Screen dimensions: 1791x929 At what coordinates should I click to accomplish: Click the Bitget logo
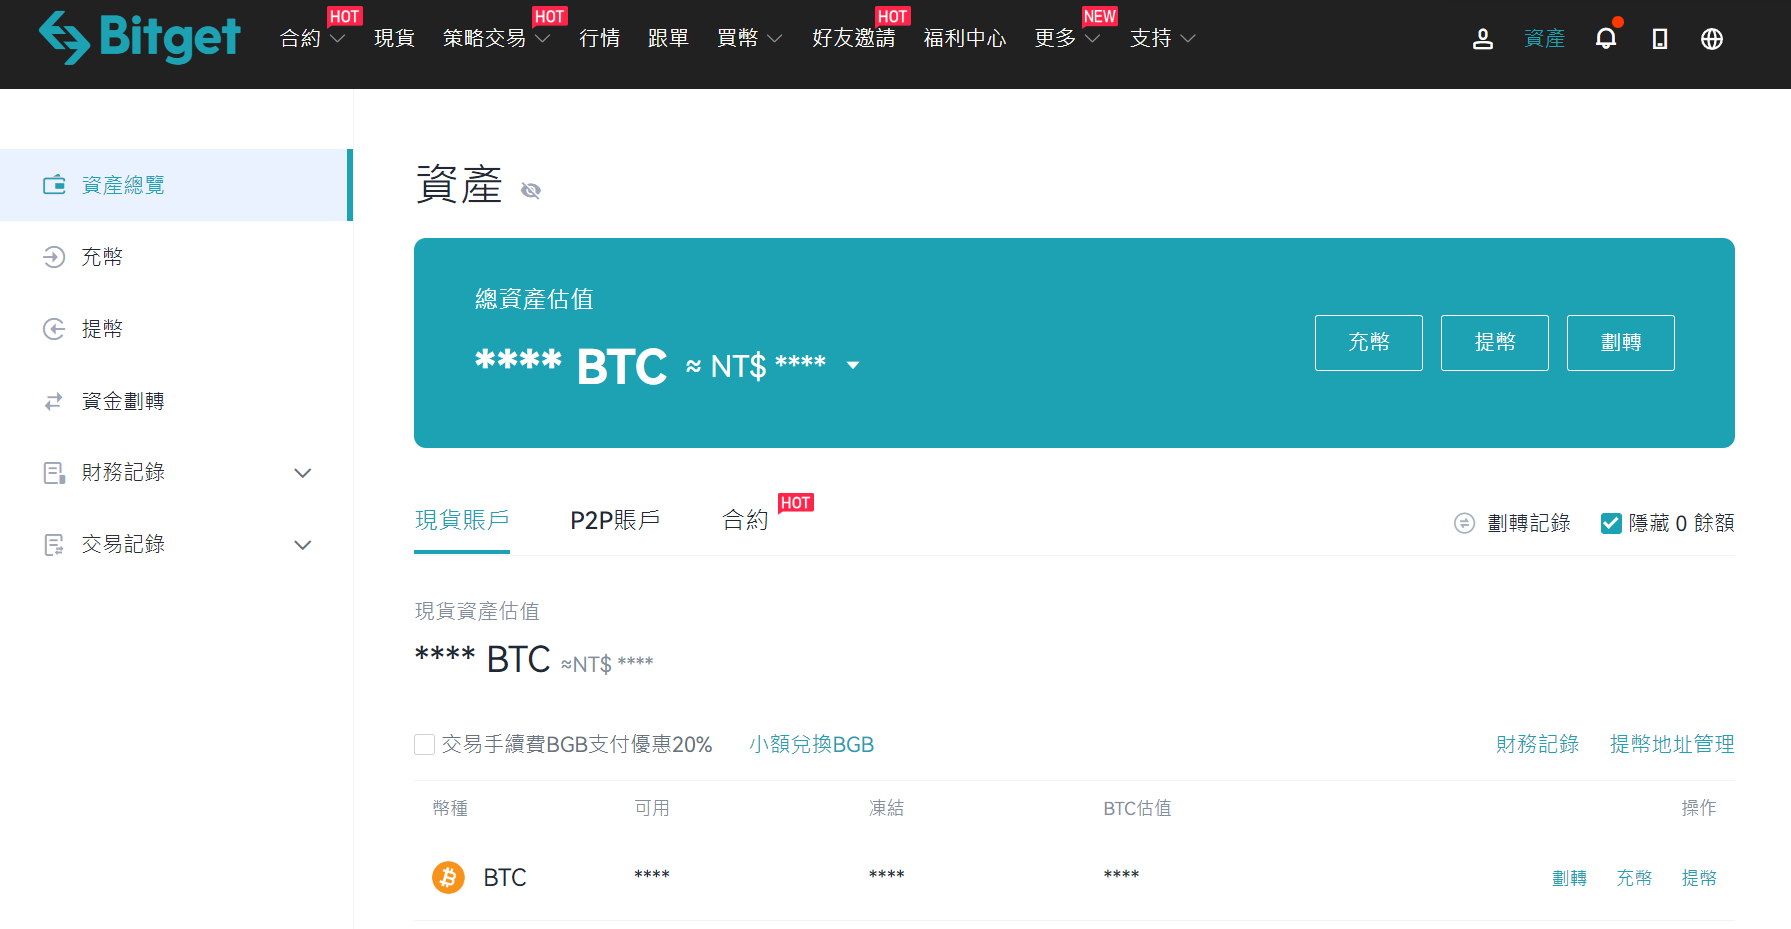[x=140, y=38]
